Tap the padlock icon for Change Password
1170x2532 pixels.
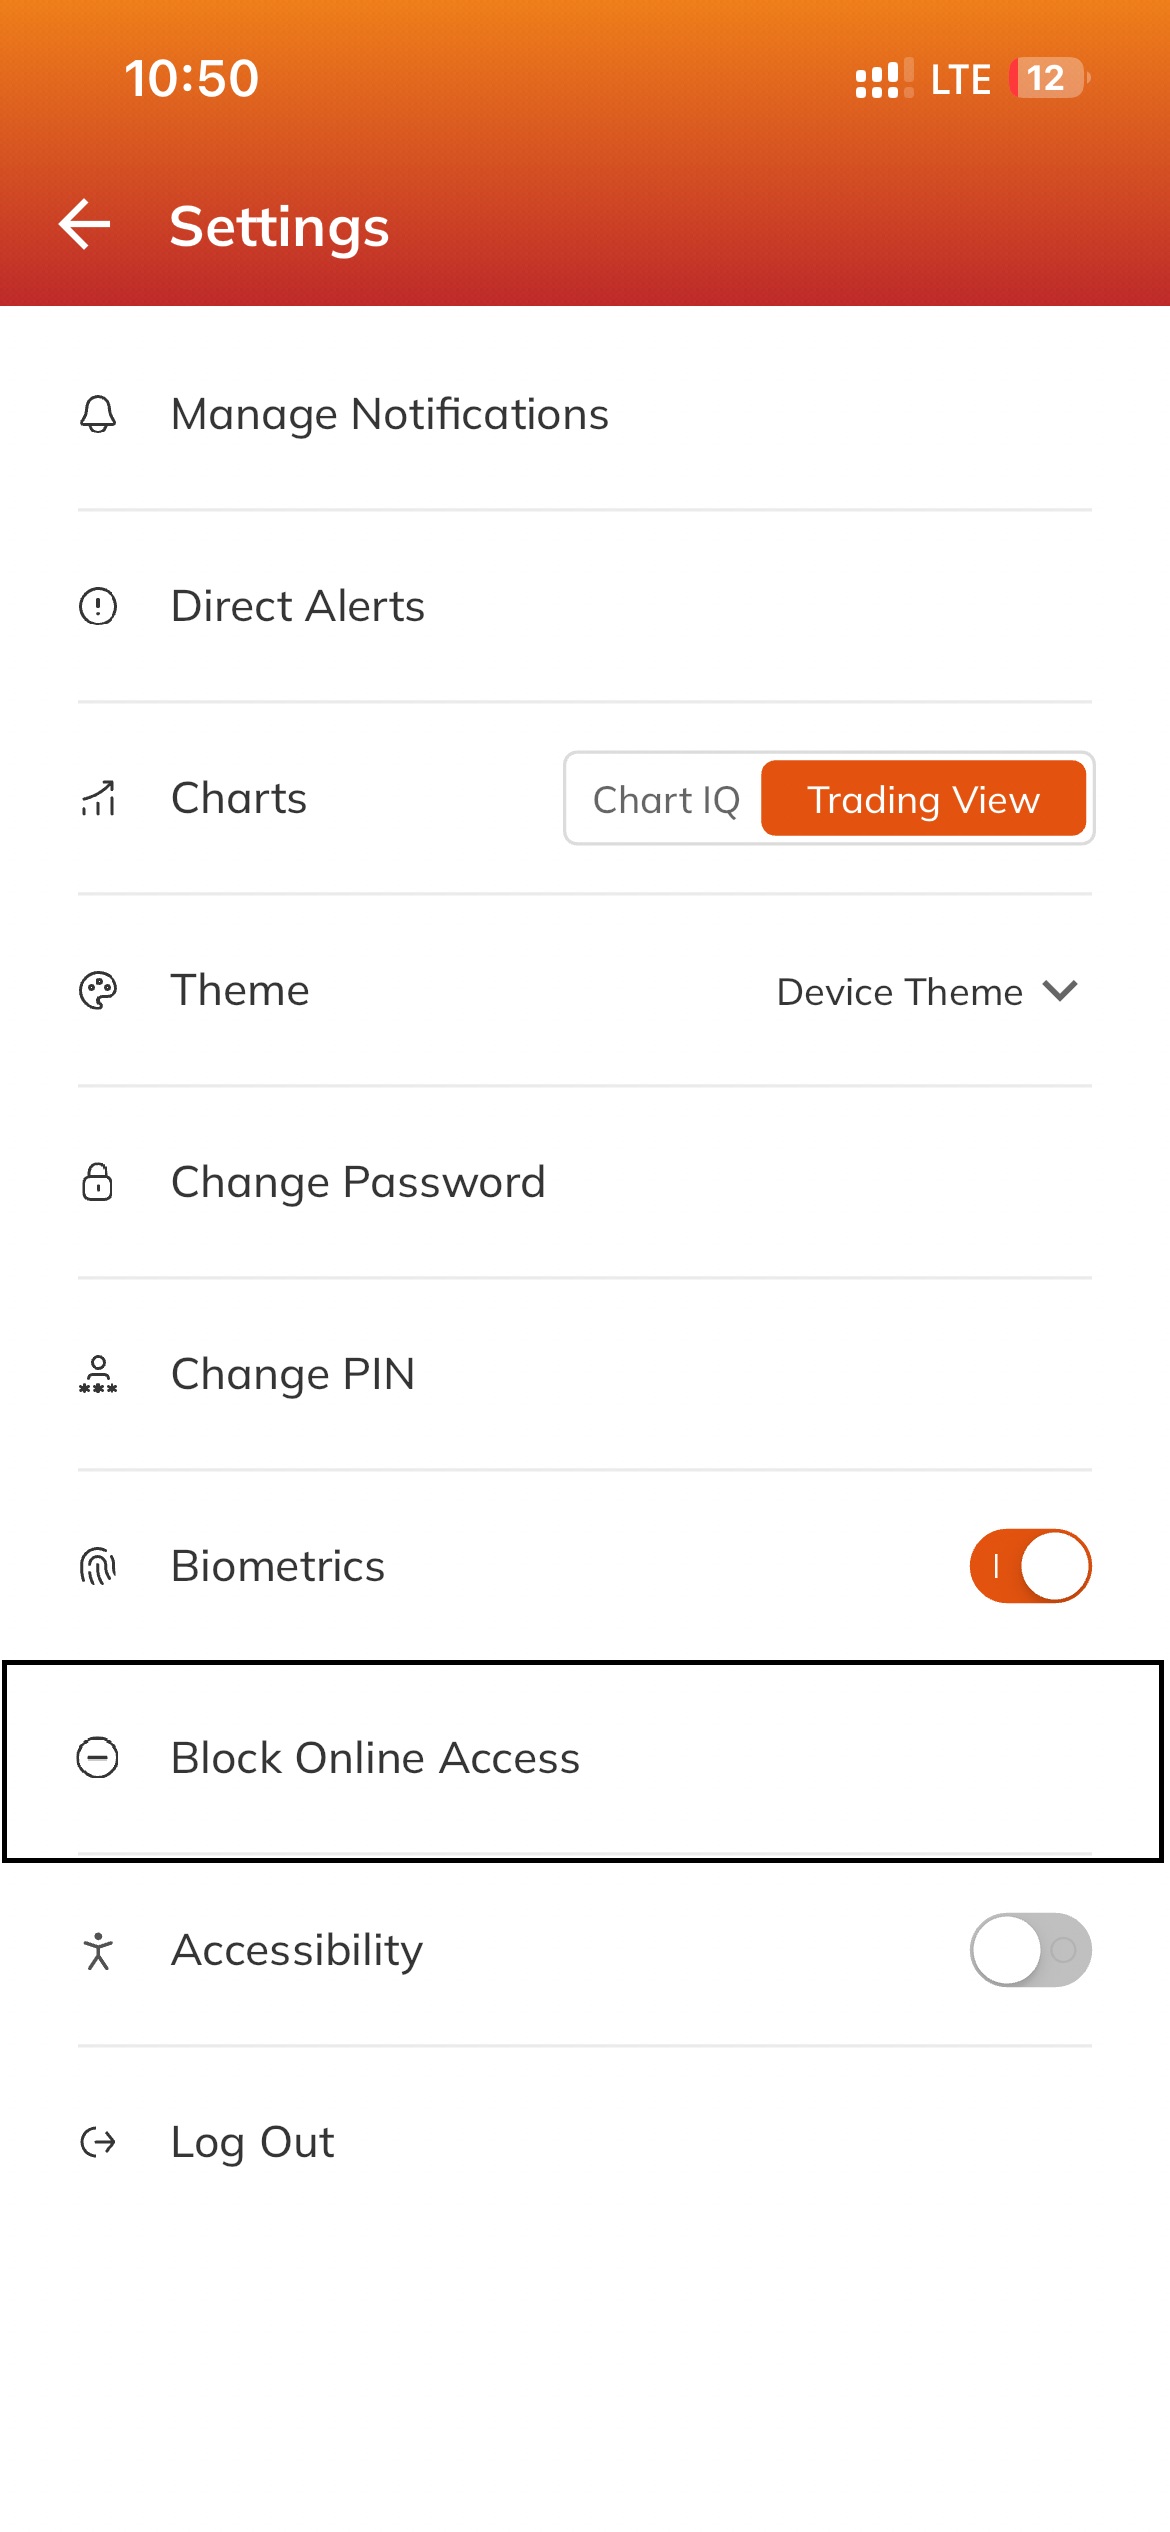98,1182
